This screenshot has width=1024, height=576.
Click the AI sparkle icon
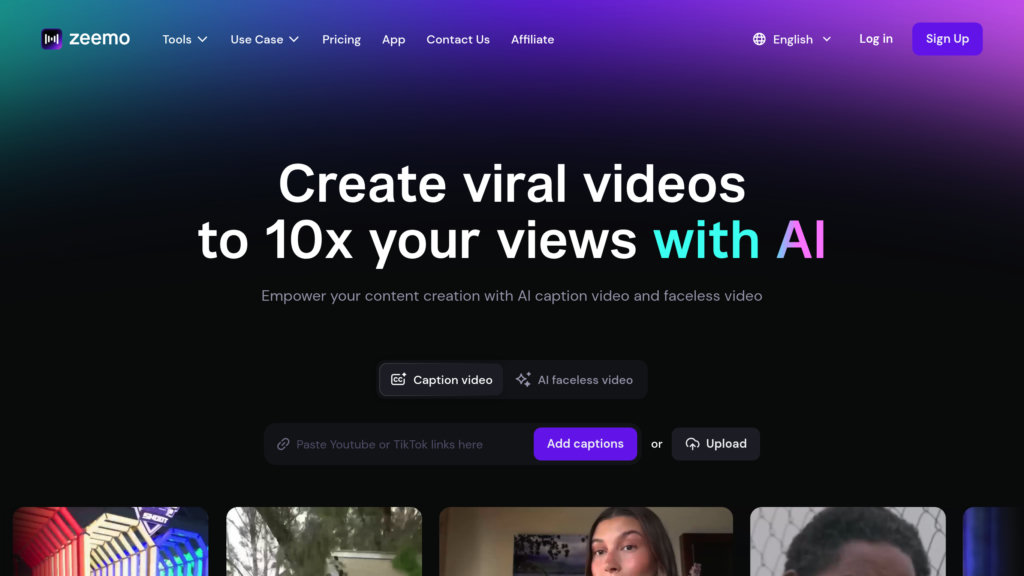point(523,379)
